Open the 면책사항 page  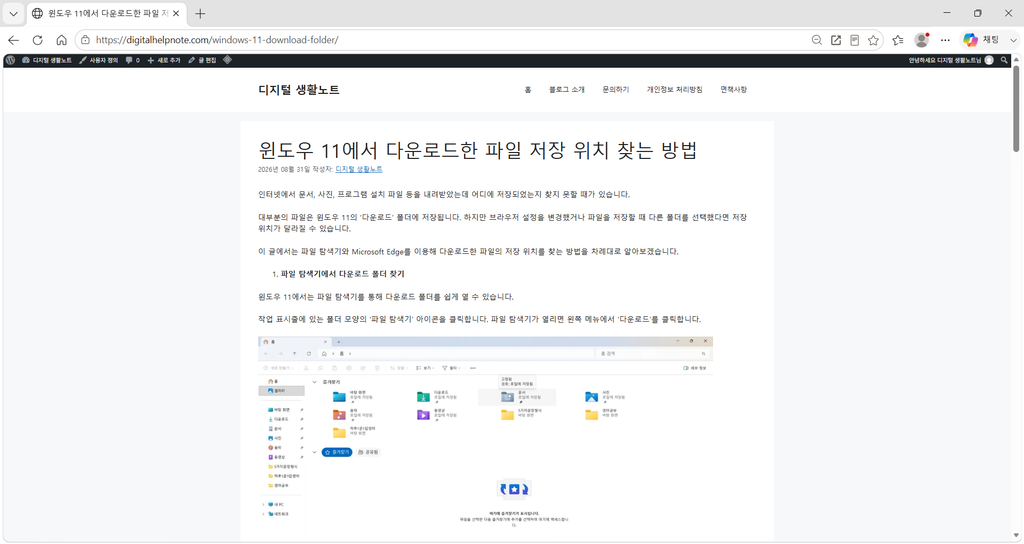(733, 89)
